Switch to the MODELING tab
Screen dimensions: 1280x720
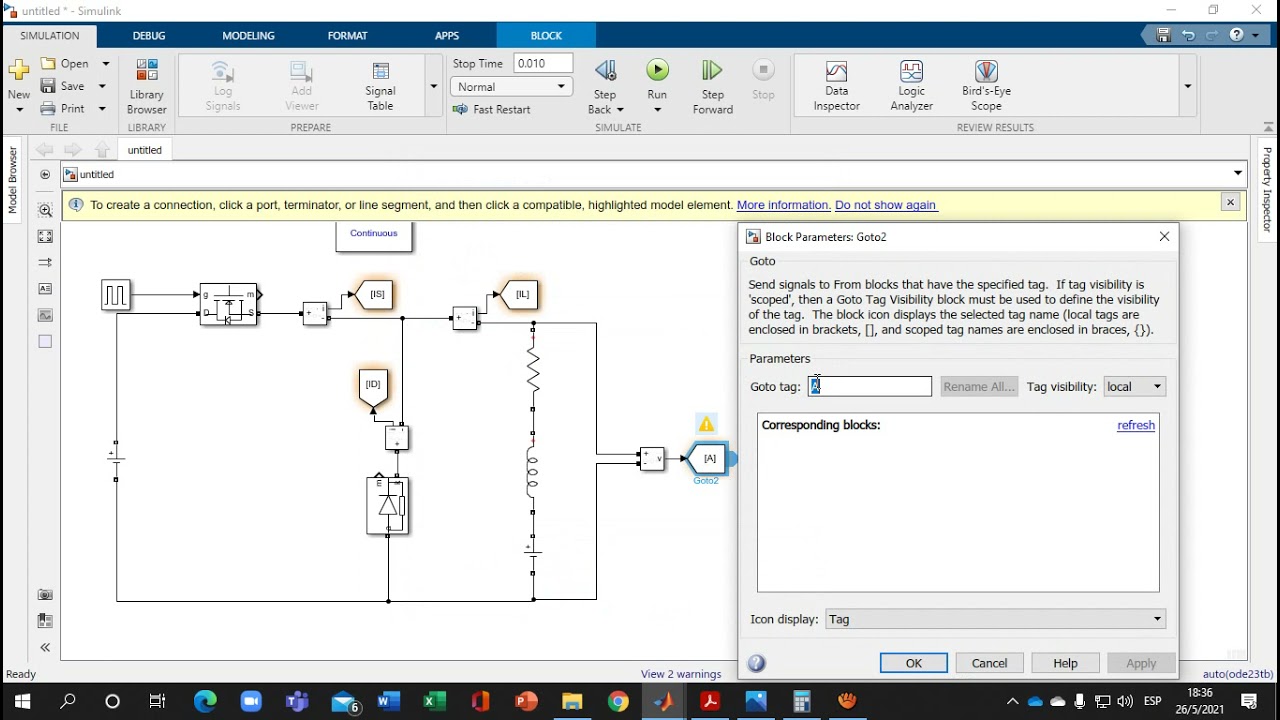tap(248, 35)
